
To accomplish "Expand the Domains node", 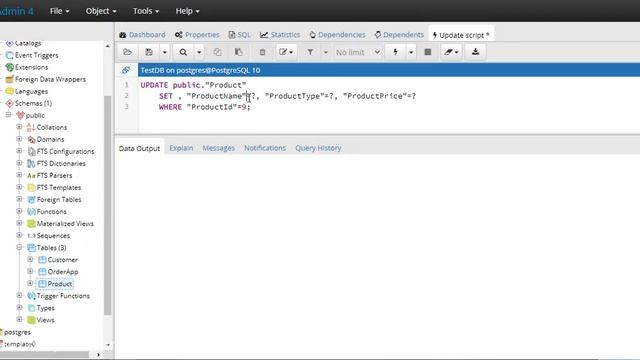I will coord(19,139).
